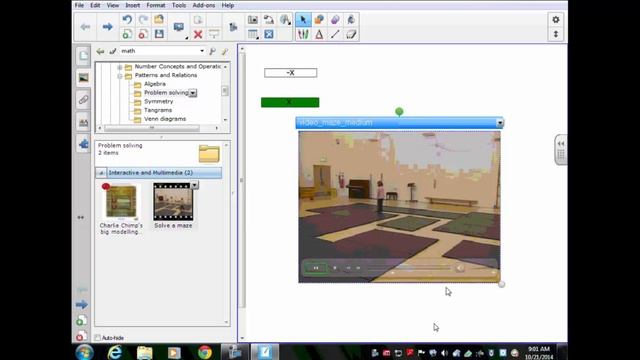
Task: Open the Insert menu
Action: click(133, 5)
